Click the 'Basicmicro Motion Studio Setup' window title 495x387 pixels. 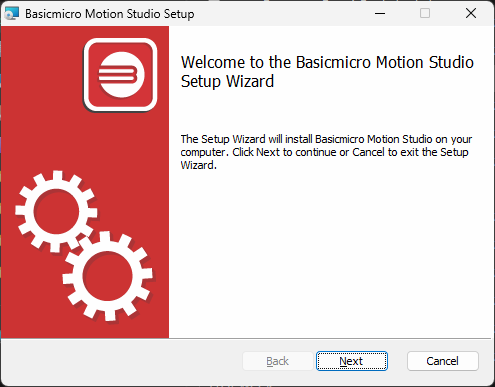click(x=110, y=14)
